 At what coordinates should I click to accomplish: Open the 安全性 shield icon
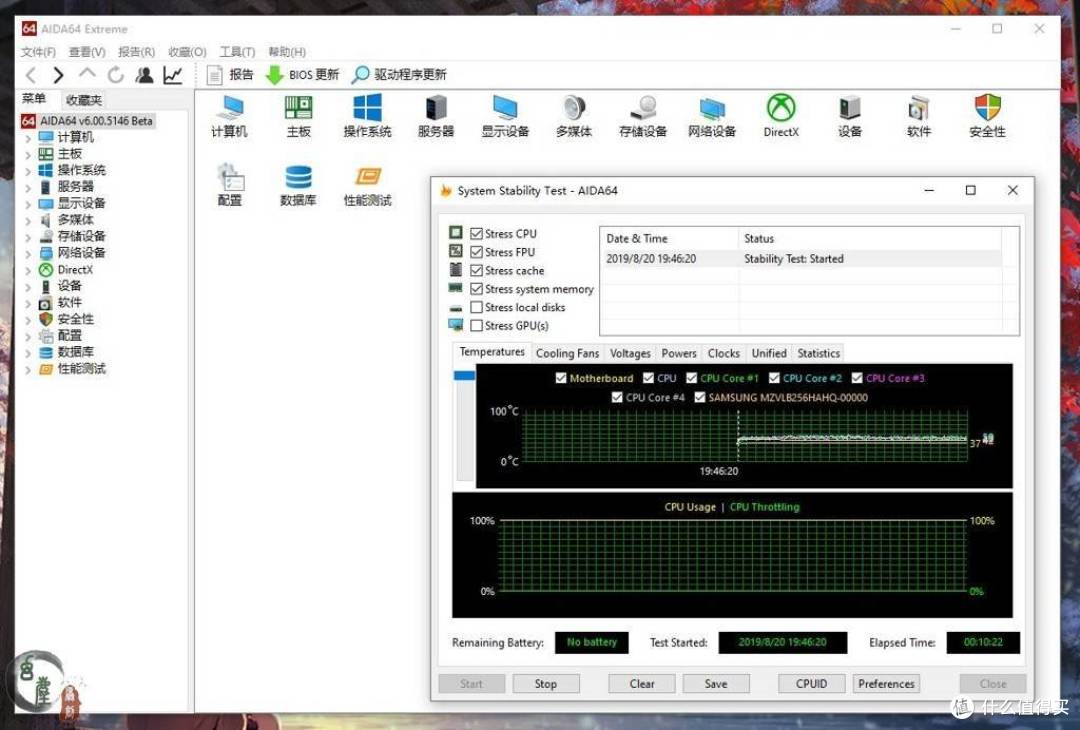click(987, 108)
